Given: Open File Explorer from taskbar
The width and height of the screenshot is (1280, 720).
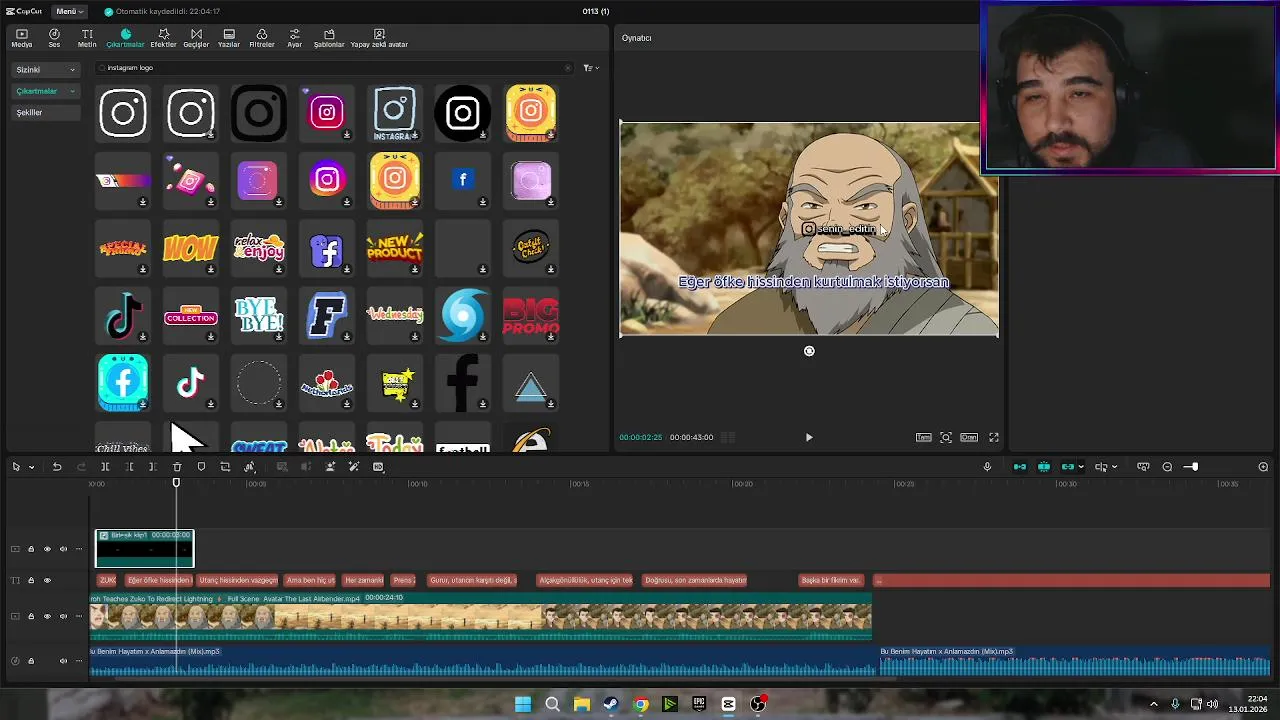Looking at the screenshot, I should click(581, 704).
